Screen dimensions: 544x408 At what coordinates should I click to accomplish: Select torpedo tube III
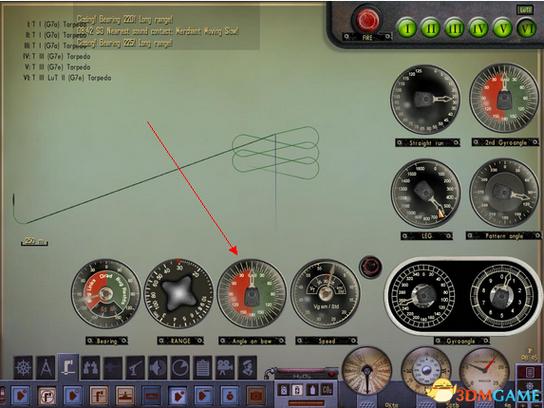click(454, 27)
